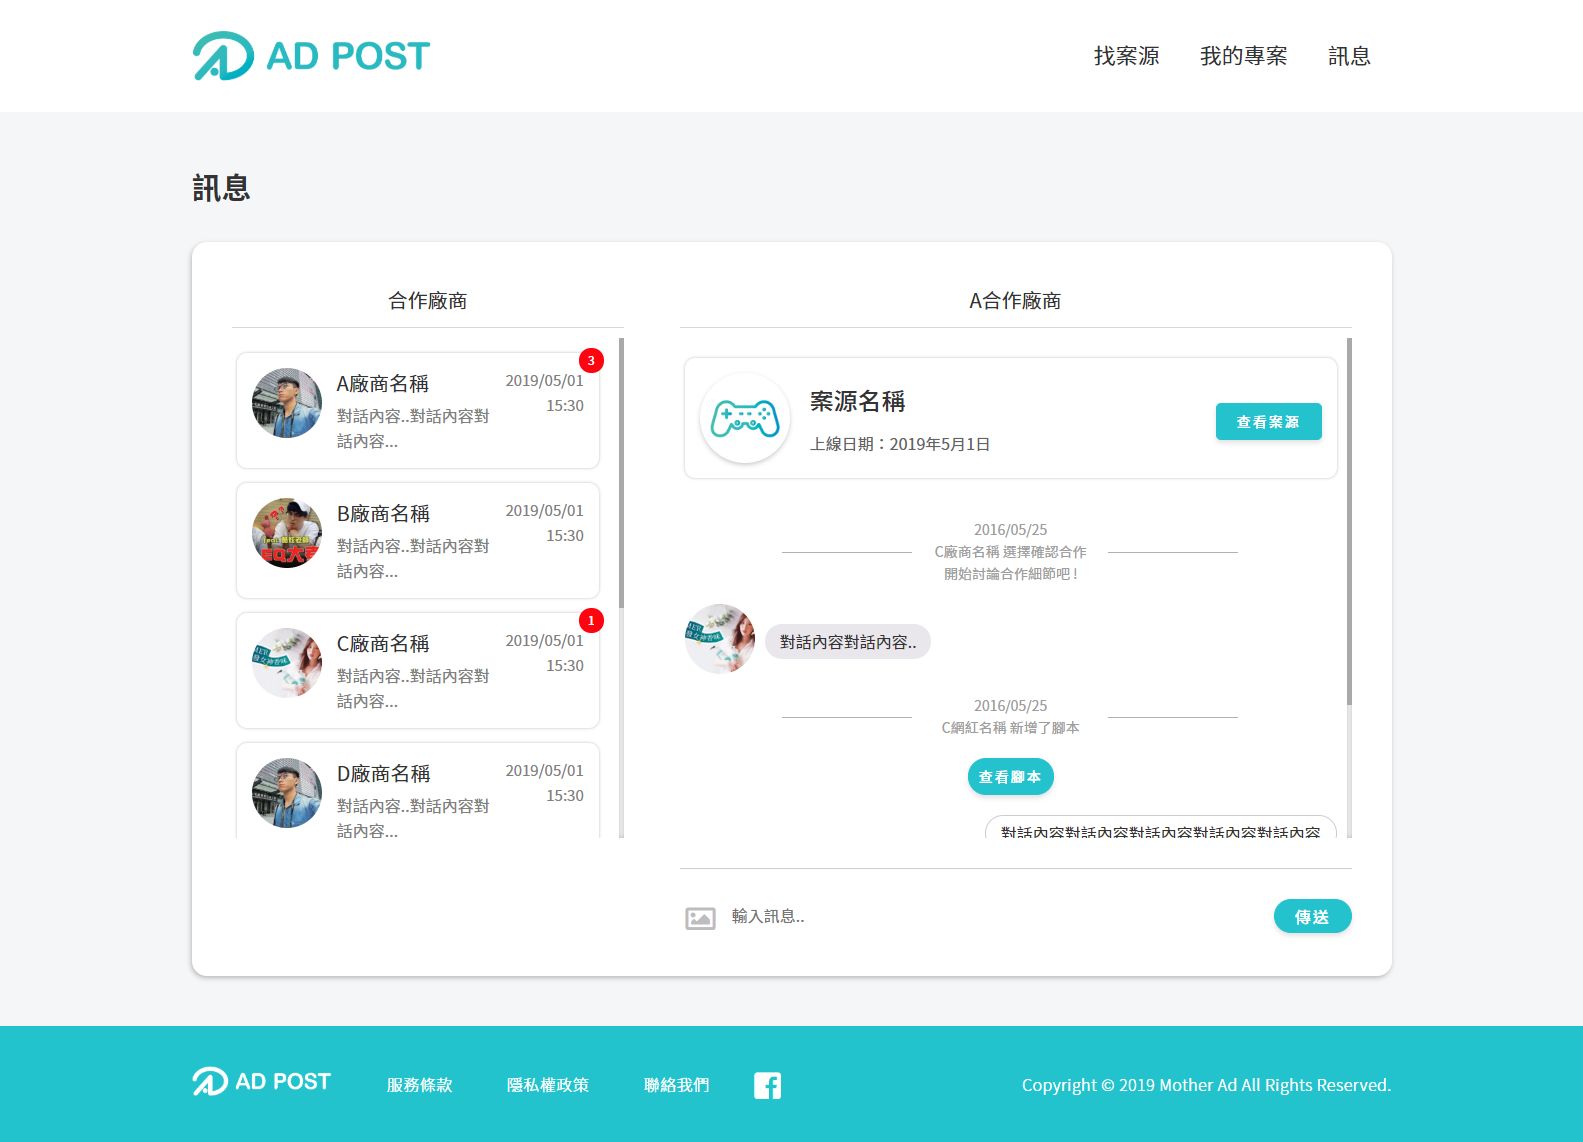The height and width of the screenshot is (1142, 1583).
Task: Click the 輸入訊息 text field
Action: tap(990, 916)
